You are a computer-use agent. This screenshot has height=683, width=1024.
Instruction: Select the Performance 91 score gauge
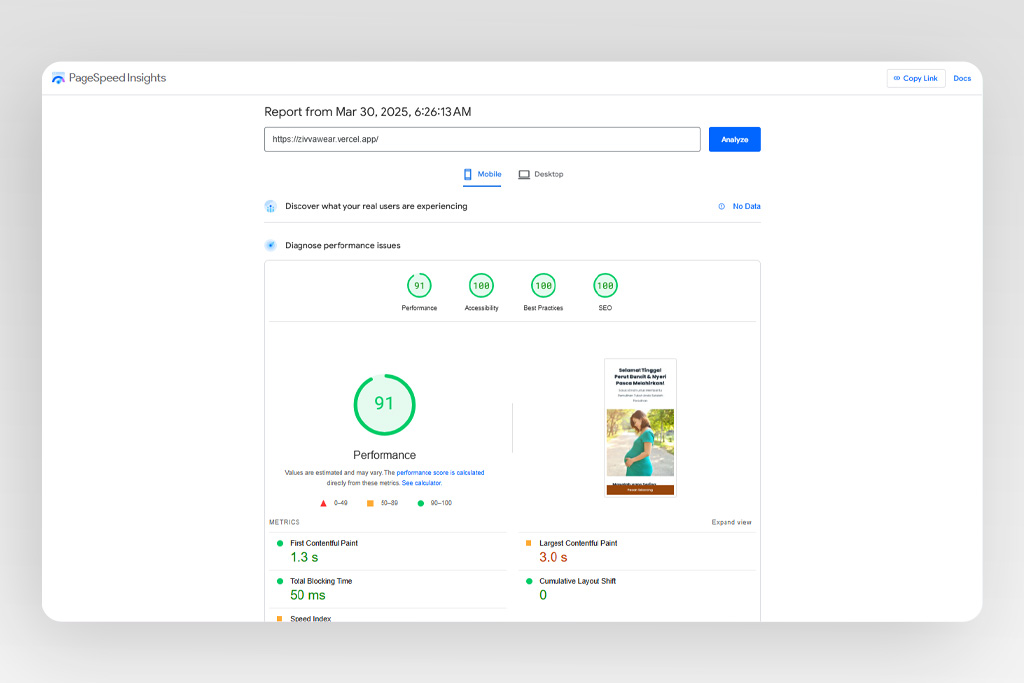pos(419,286)
